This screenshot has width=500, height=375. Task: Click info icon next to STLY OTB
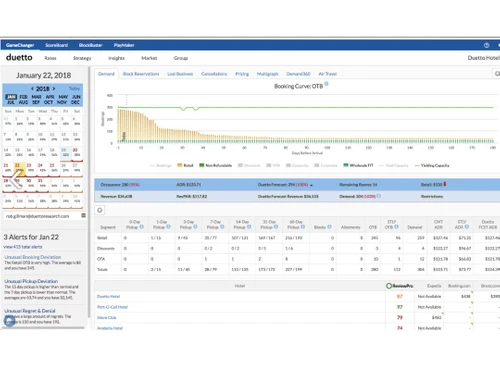pyautogui.click(x=396, y=227)
